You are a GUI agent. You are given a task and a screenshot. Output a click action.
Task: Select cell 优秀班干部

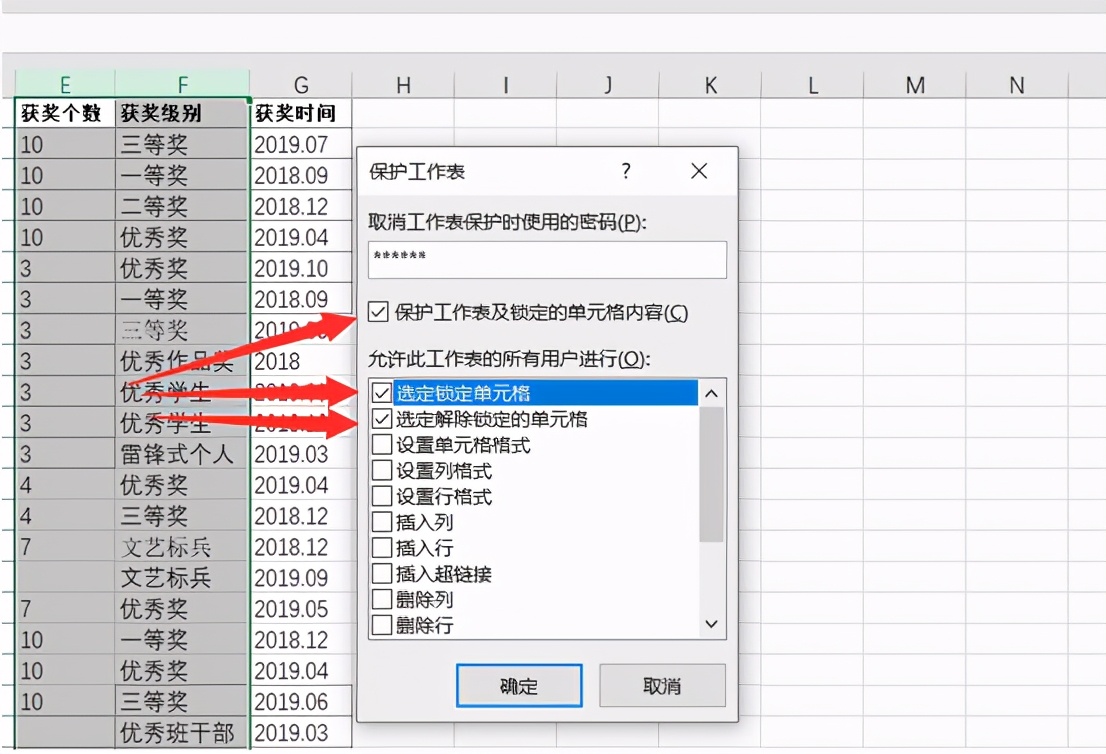pyautogui.click(x=182, y=732)
